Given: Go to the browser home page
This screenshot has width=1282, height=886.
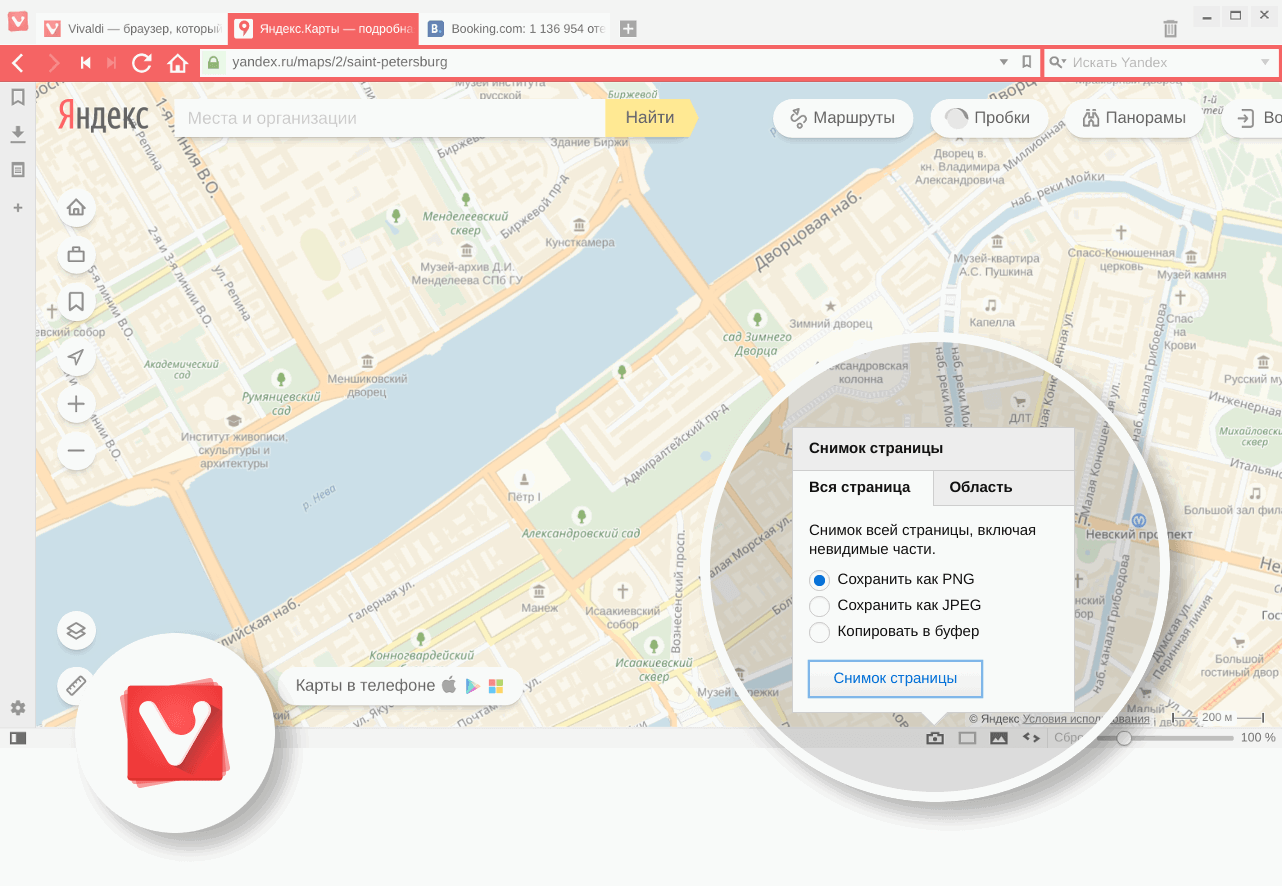Looking at the screenshot, I should point(178,63).
